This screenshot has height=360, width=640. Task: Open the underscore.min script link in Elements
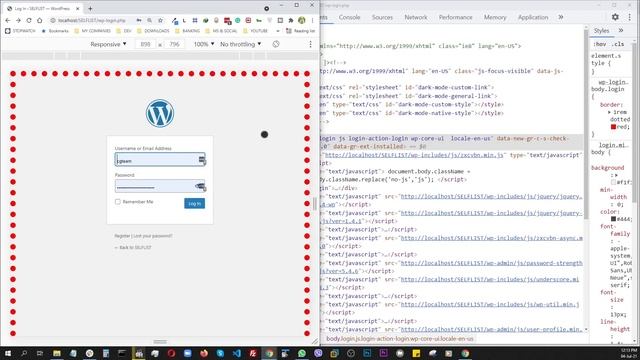(489, 280)
